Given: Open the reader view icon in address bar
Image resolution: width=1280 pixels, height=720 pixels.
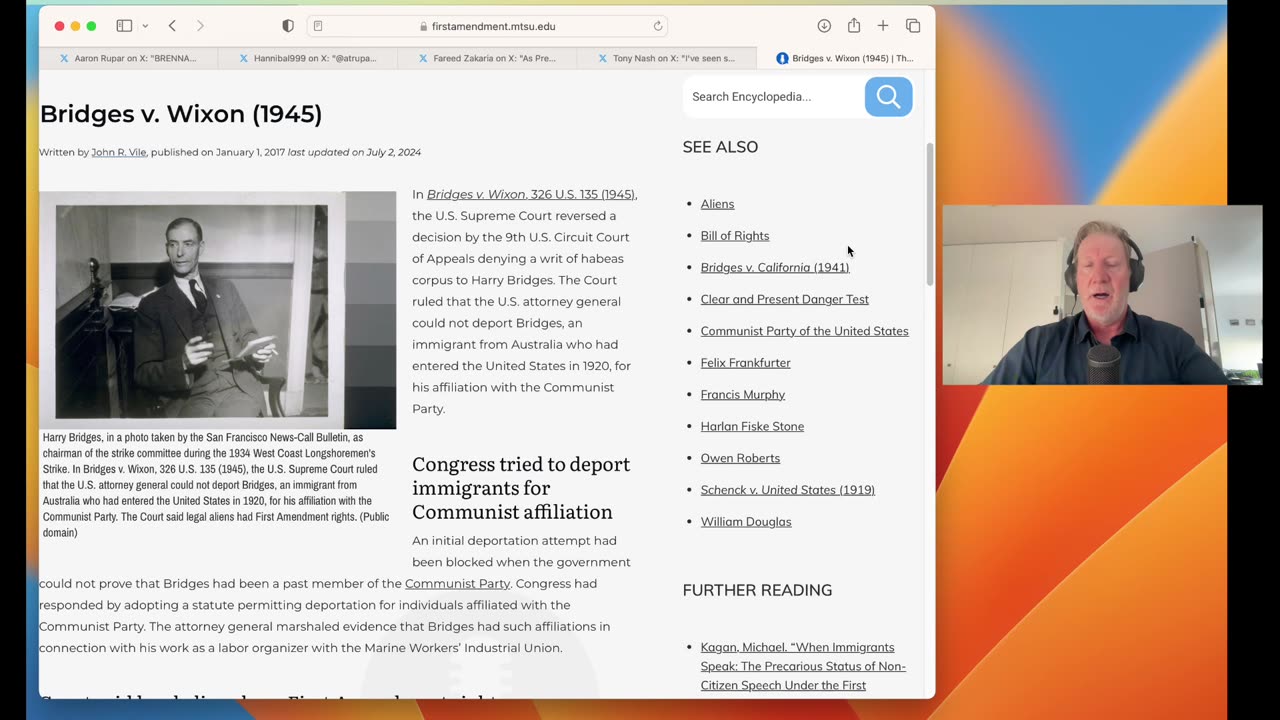Looking at the screenshot, I should 318,26.
